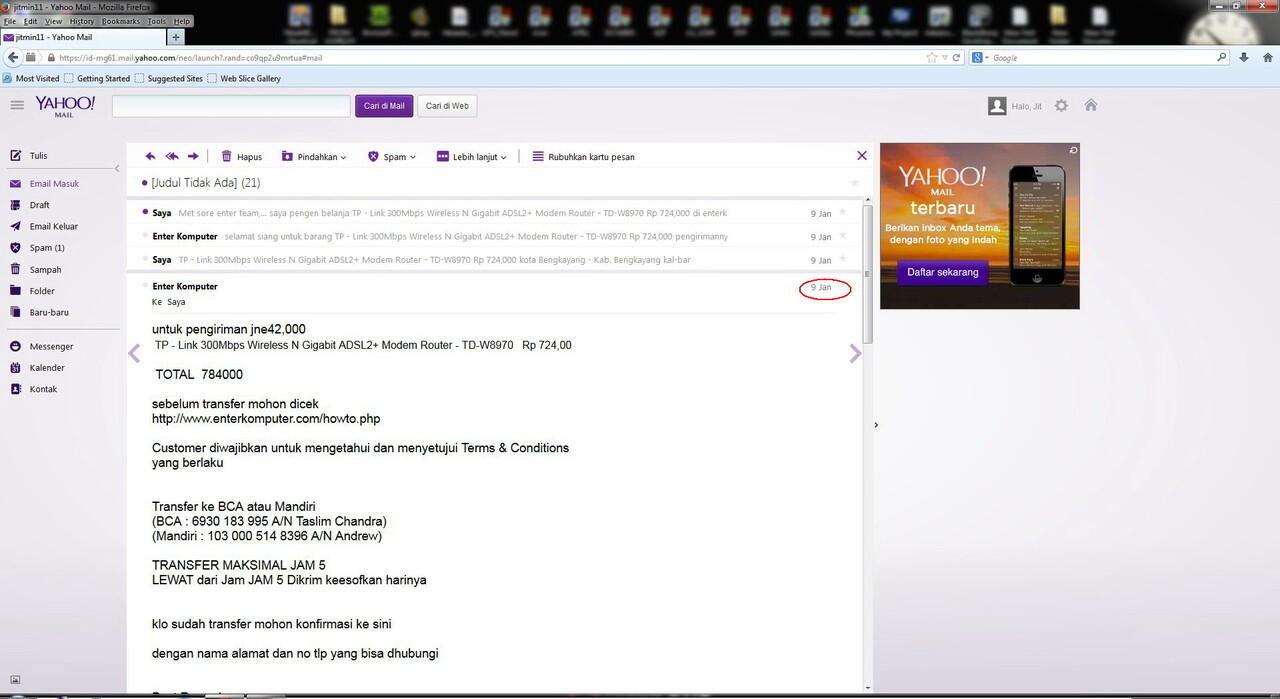
Task: Expand the Spam dropdown in toolbar
Action: tap(392, 157)
